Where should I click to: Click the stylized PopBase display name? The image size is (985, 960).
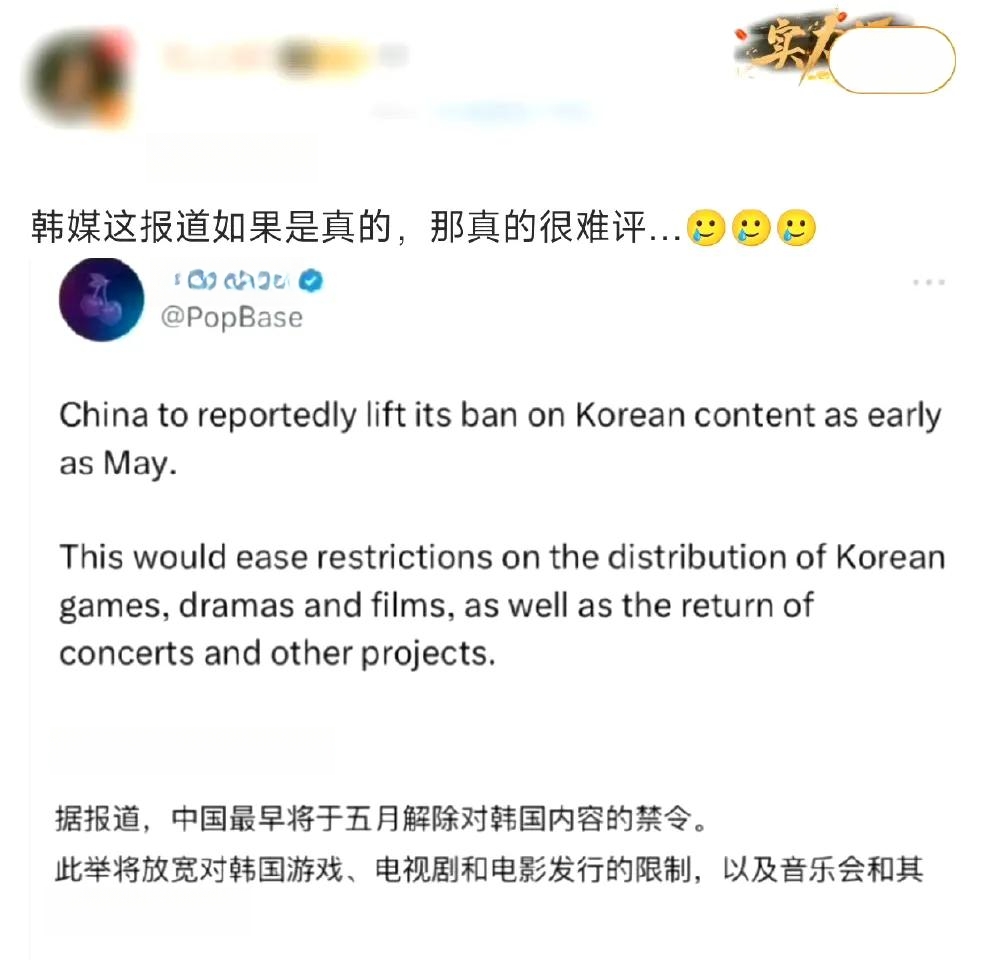[231, 280]
